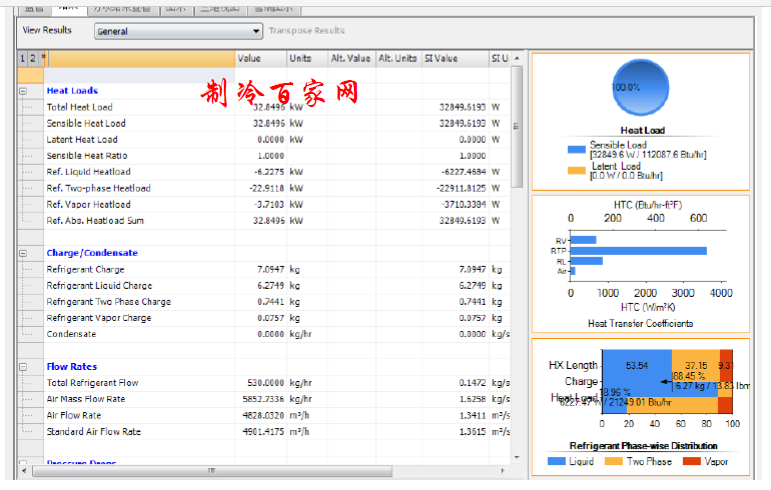Image resolution: width=771 pixels, height=490 pixels.
Task: Click the Units column header
Action: click(305, 59)
